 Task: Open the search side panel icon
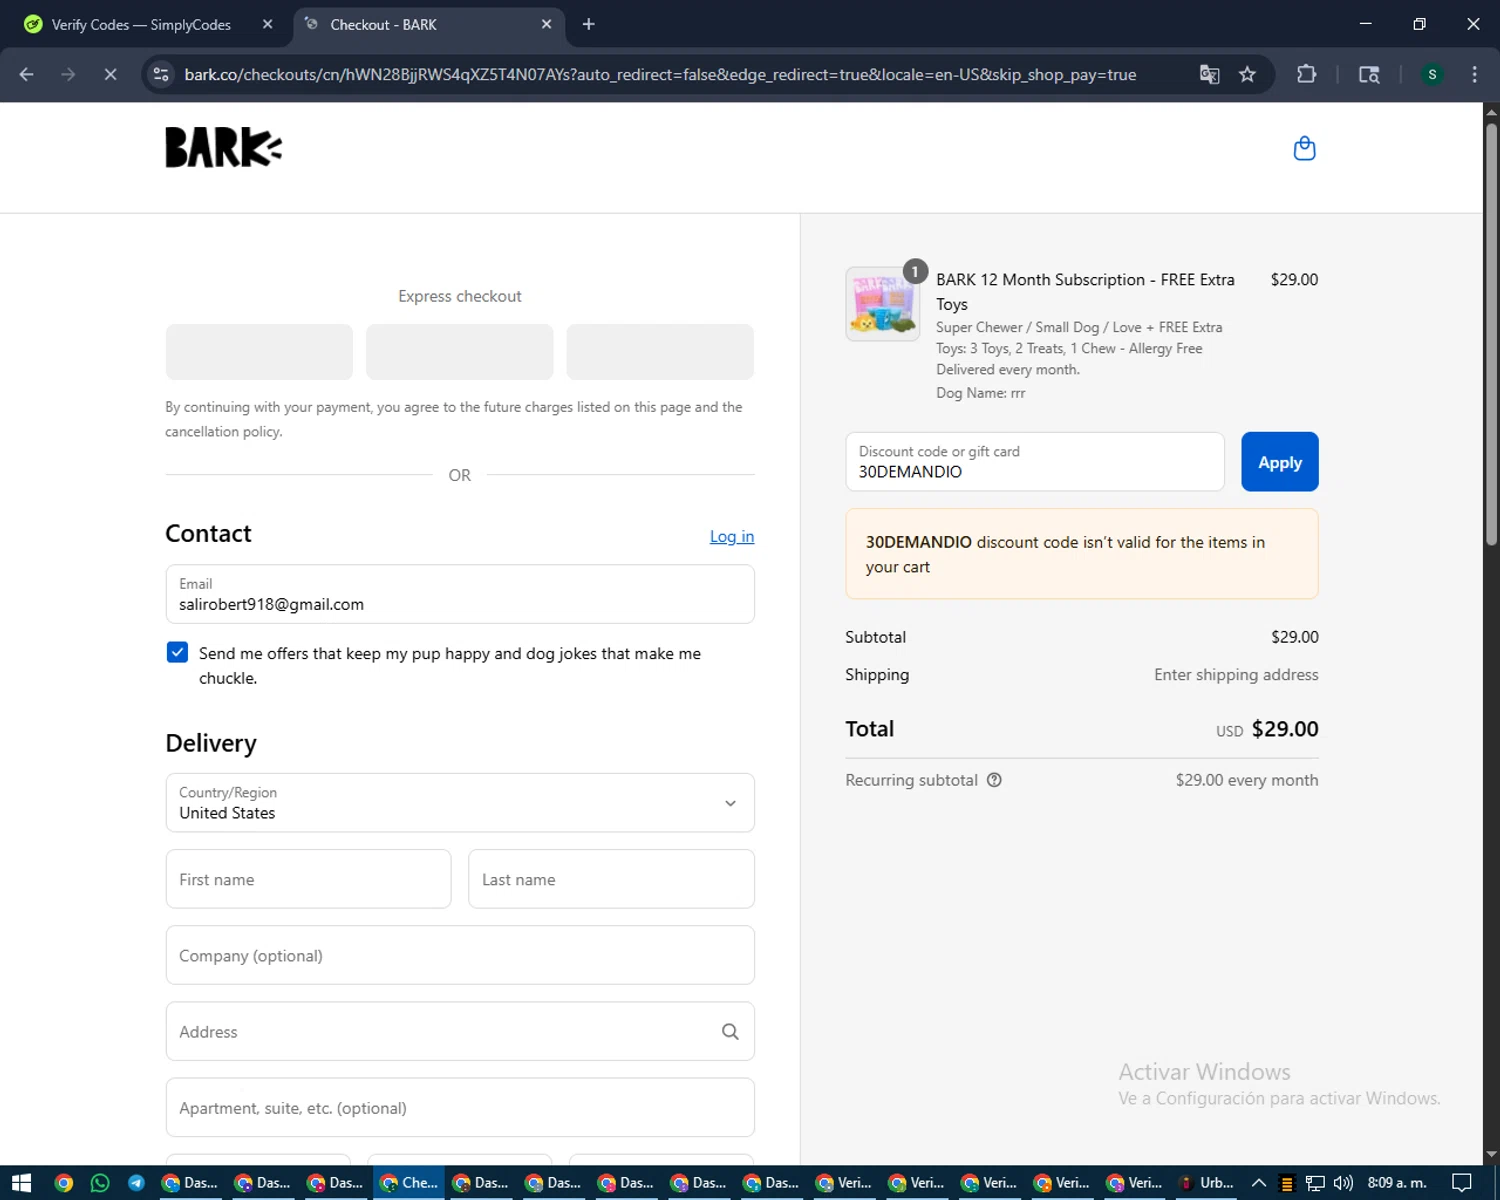1369,74
